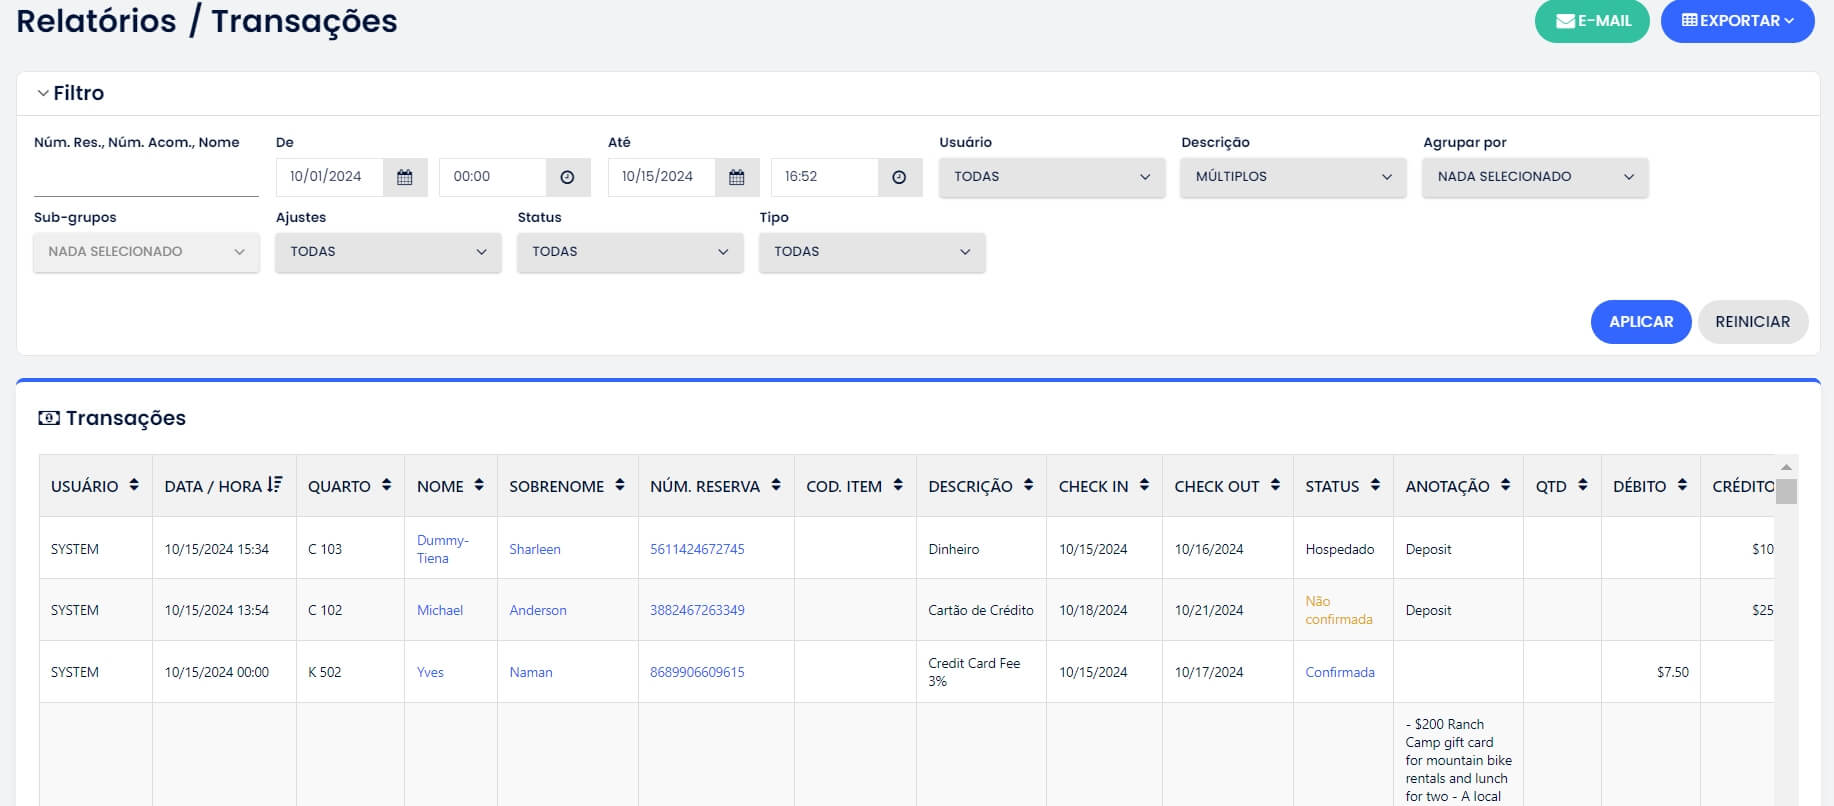Click the Até date field 10/15/2024

[662, 177]
